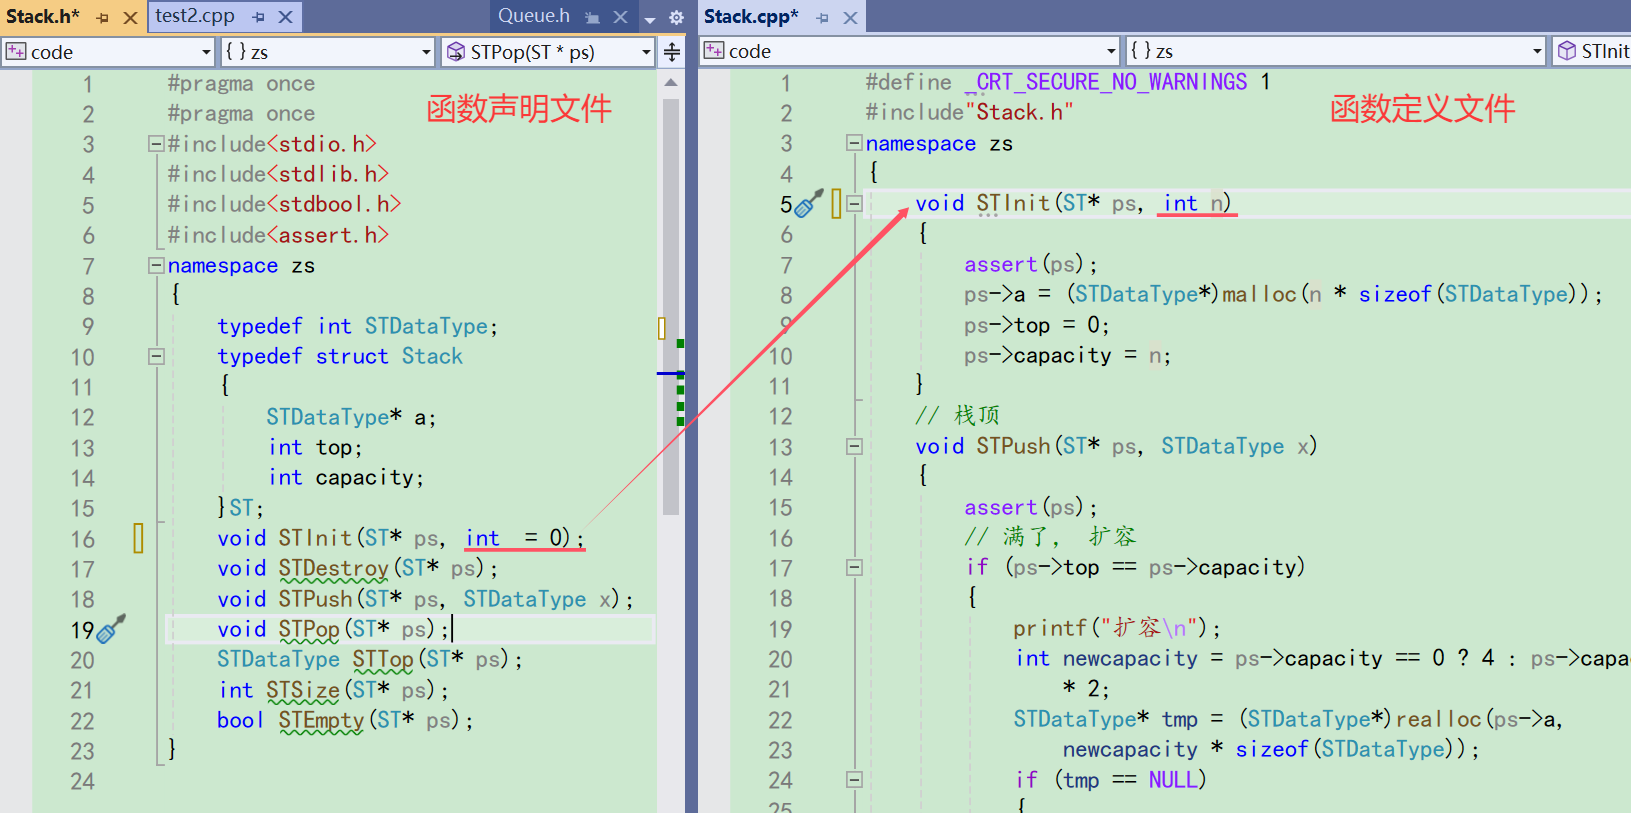
Task: Close the Stack.h* tab
Action: [130, 18]
